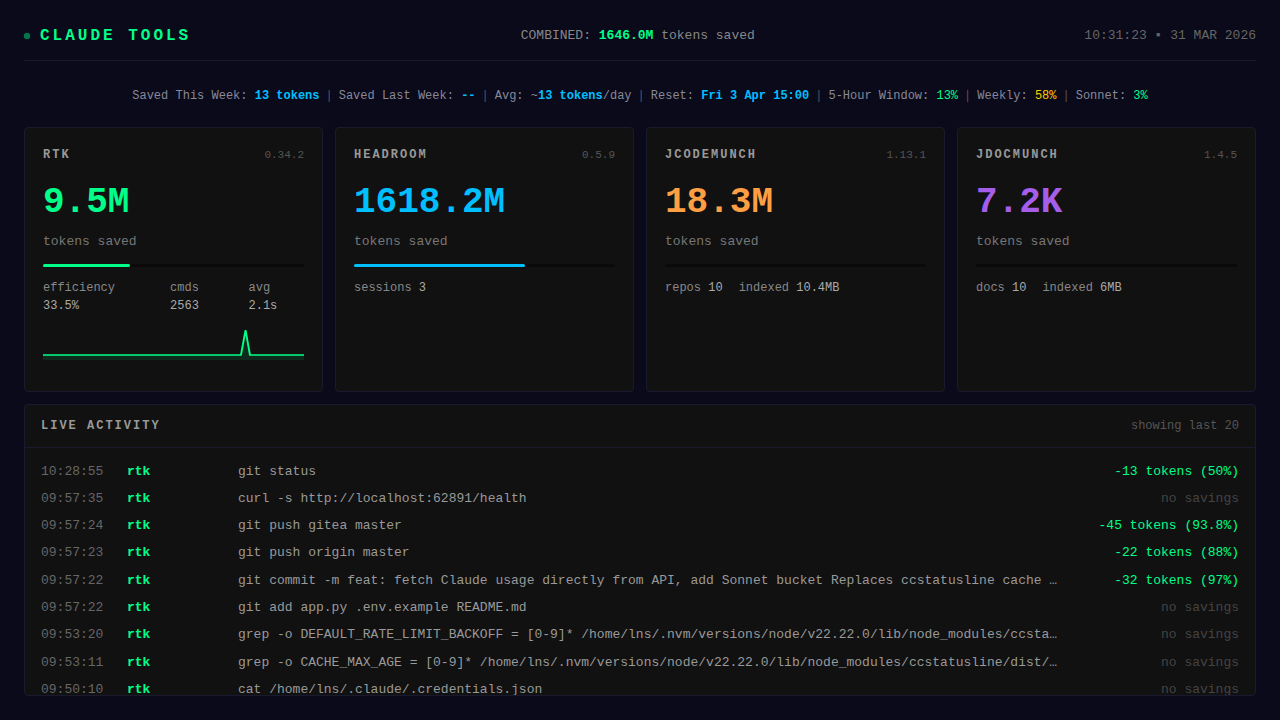
Task: Select the 'git add app.py .env.example README.md' command
Action: (x=382, y=608)
